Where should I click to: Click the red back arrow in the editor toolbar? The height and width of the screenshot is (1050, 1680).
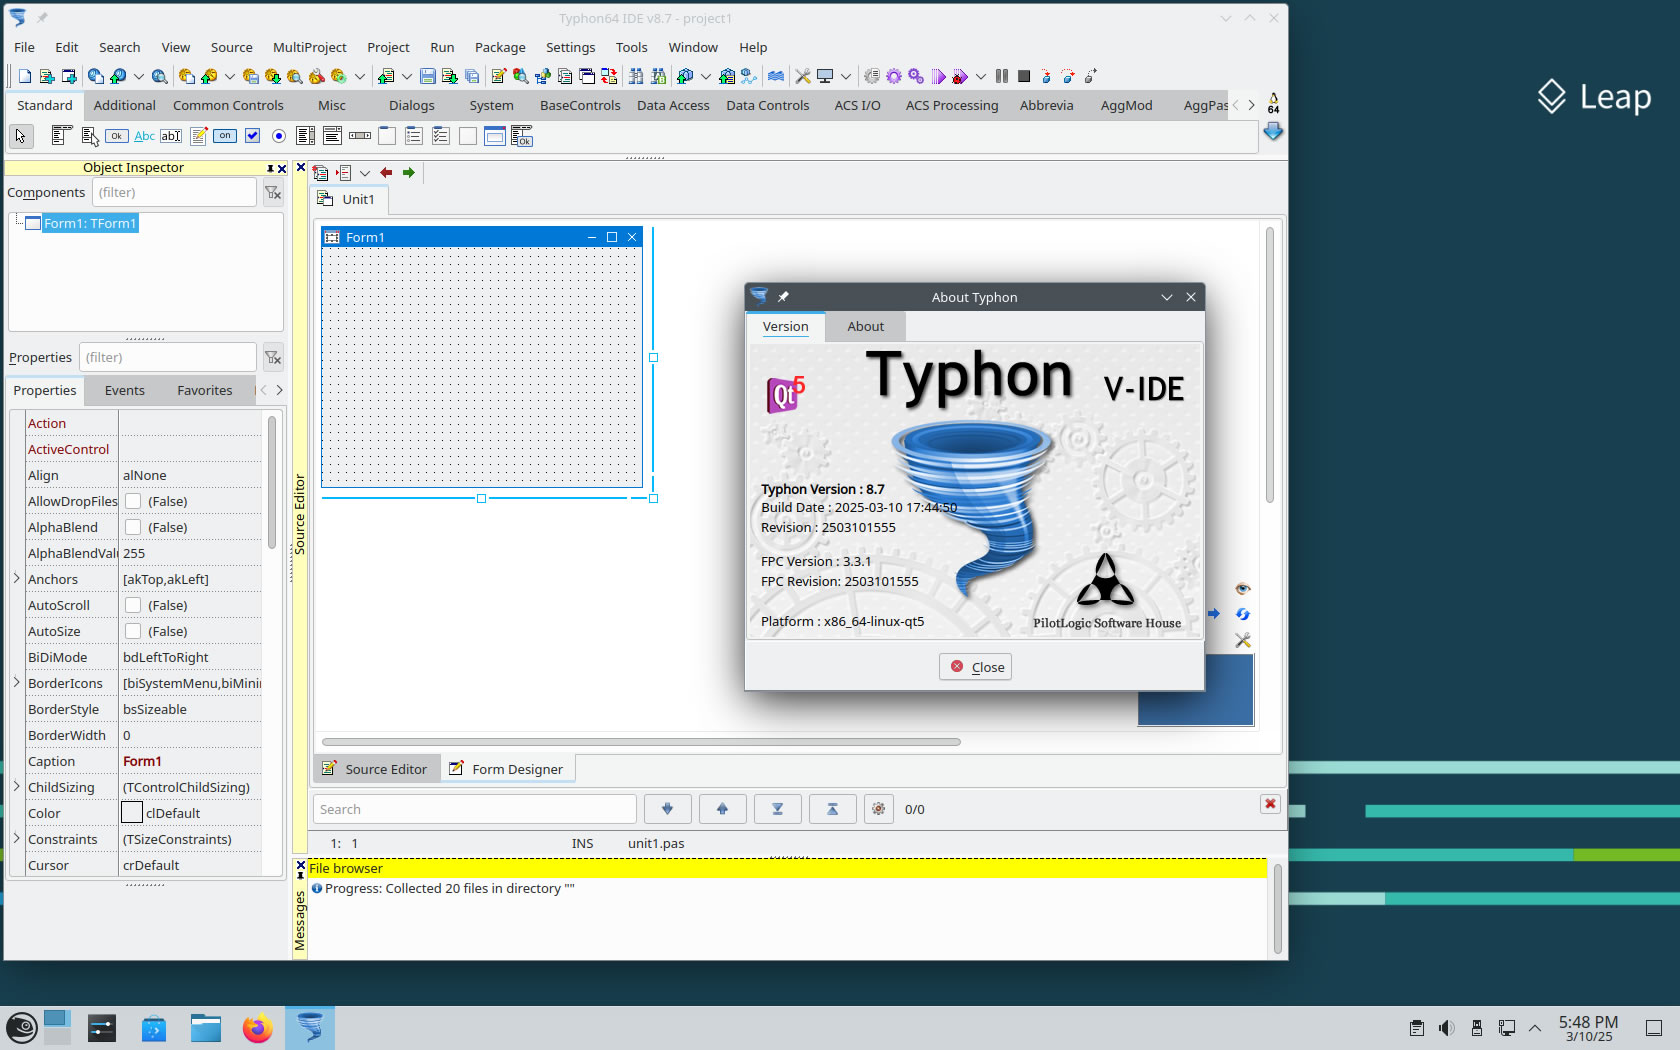click(386, 173)
